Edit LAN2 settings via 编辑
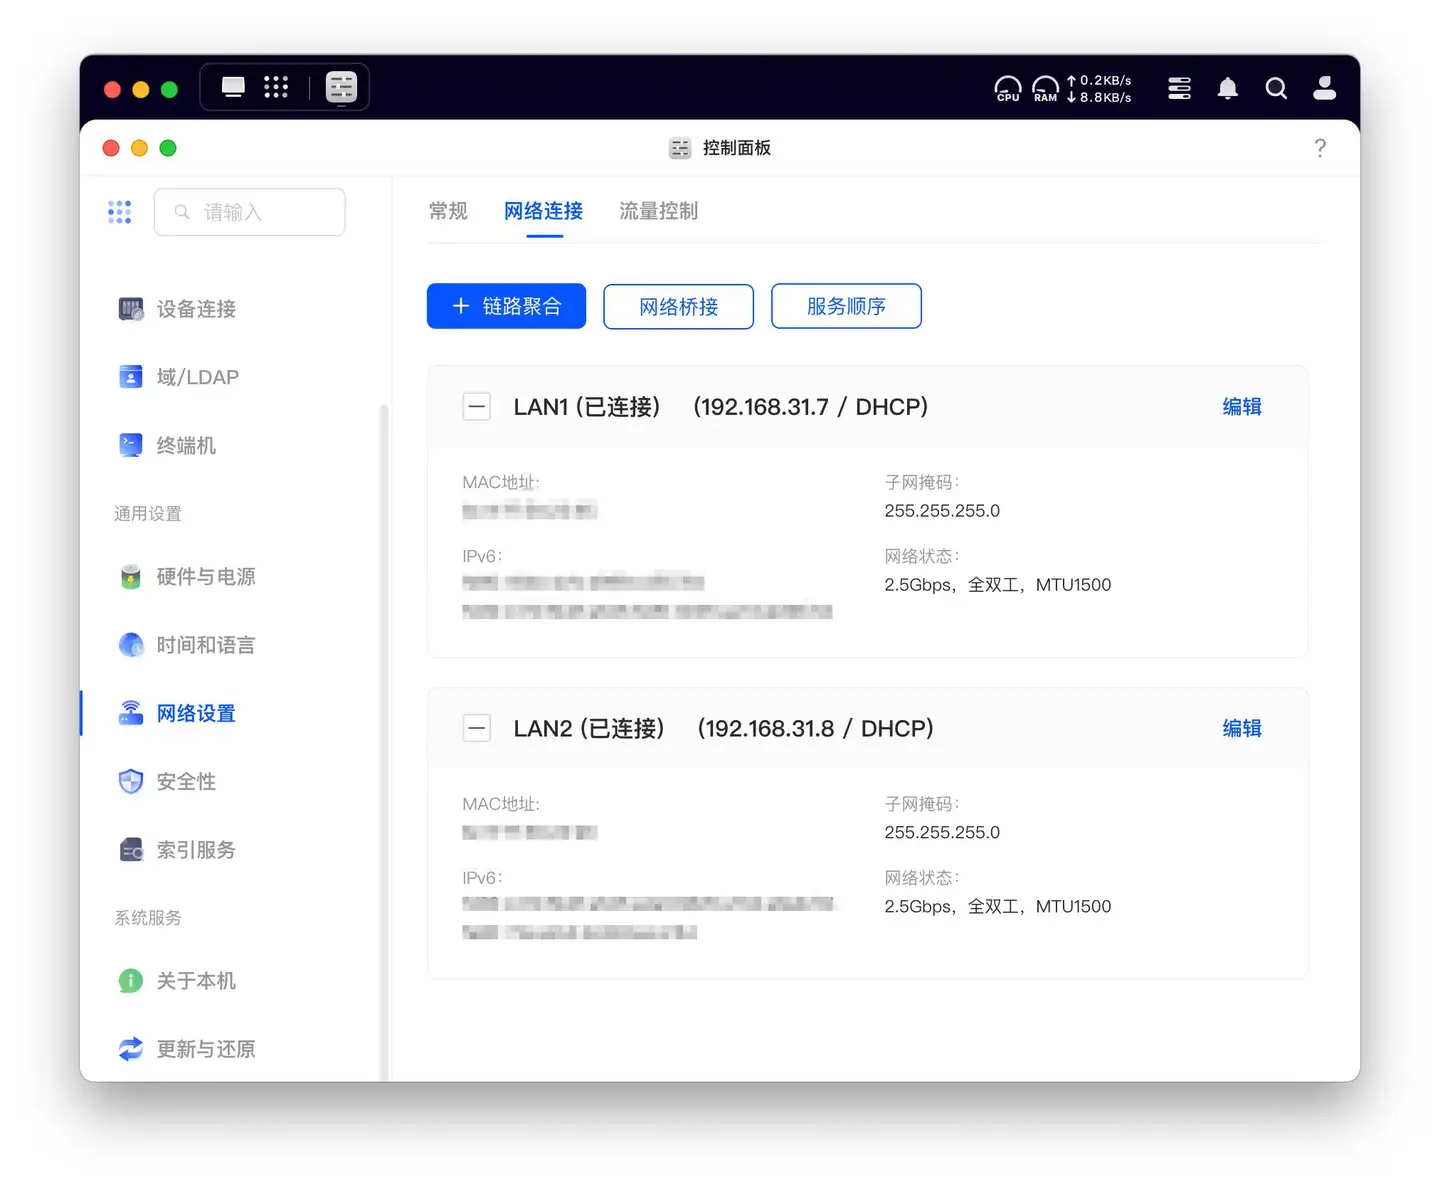Screen dimensions: 1440x1187 tap(1242, 728)
